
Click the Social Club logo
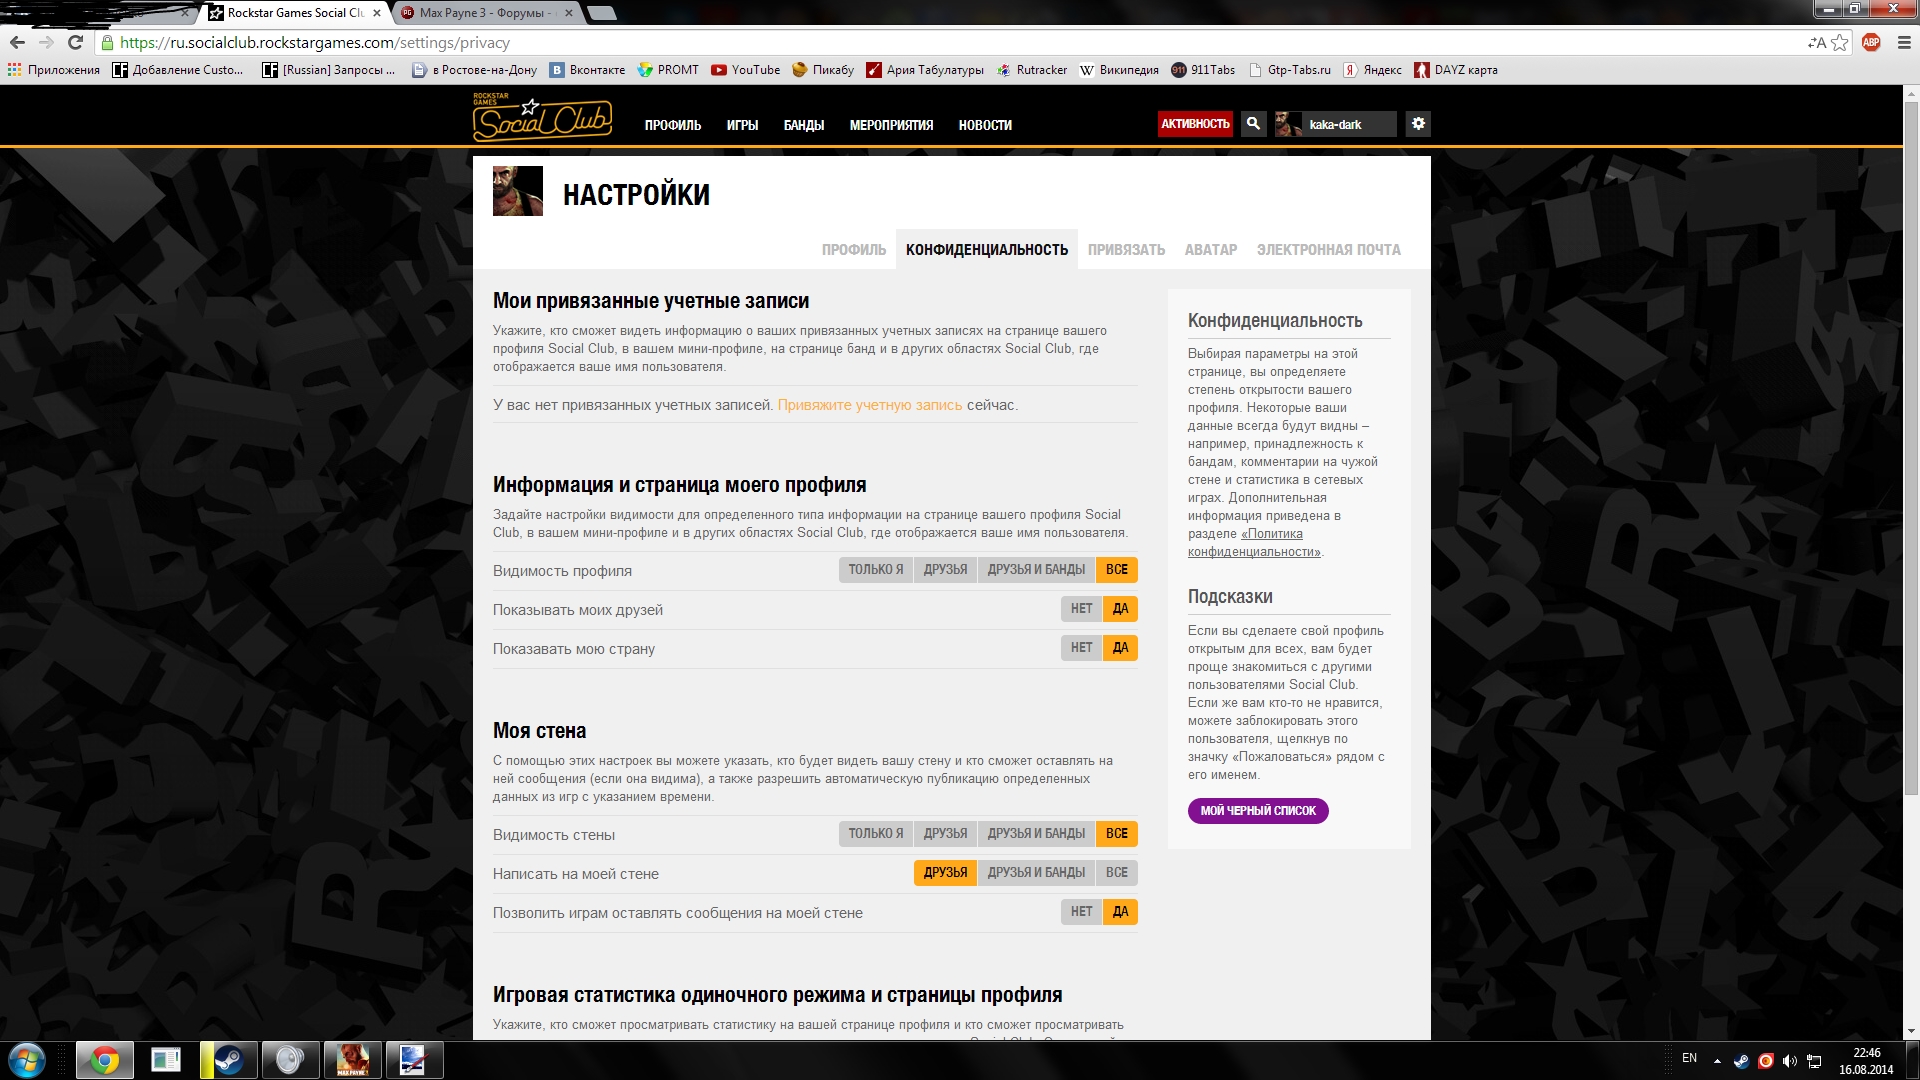click(x=541, y=118)
